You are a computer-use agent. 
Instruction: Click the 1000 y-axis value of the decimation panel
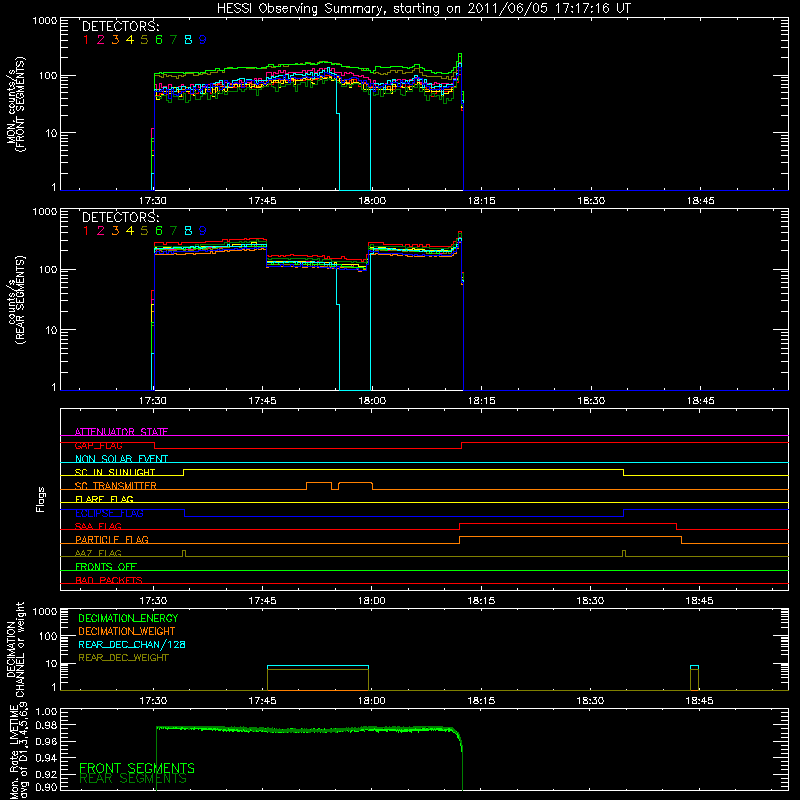[45, 612]
